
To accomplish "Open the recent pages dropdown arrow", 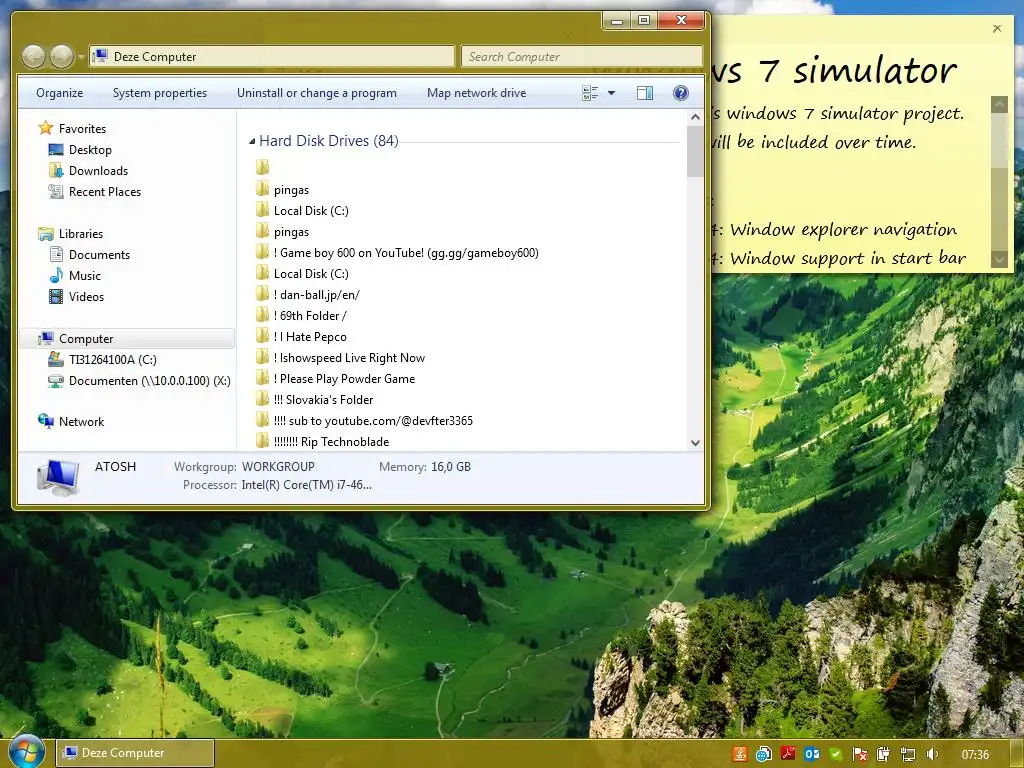I will tap(81, 57).
